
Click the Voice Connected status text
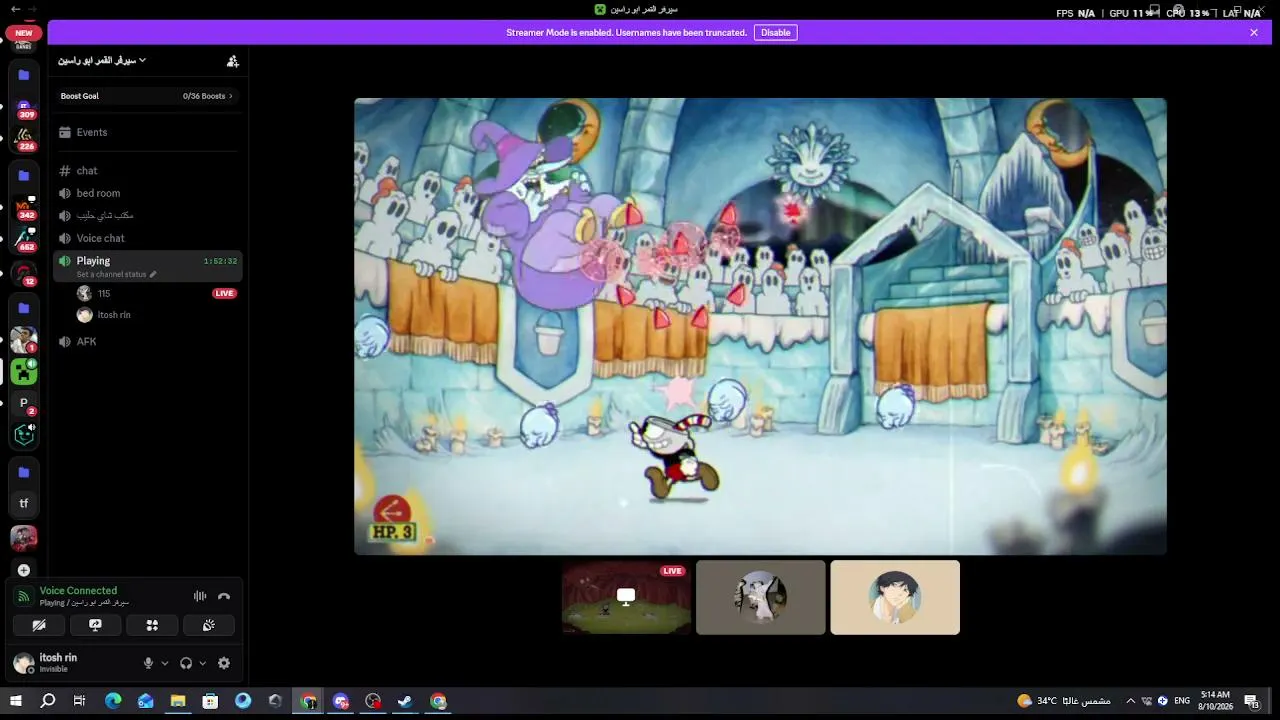tap(78, 591)
